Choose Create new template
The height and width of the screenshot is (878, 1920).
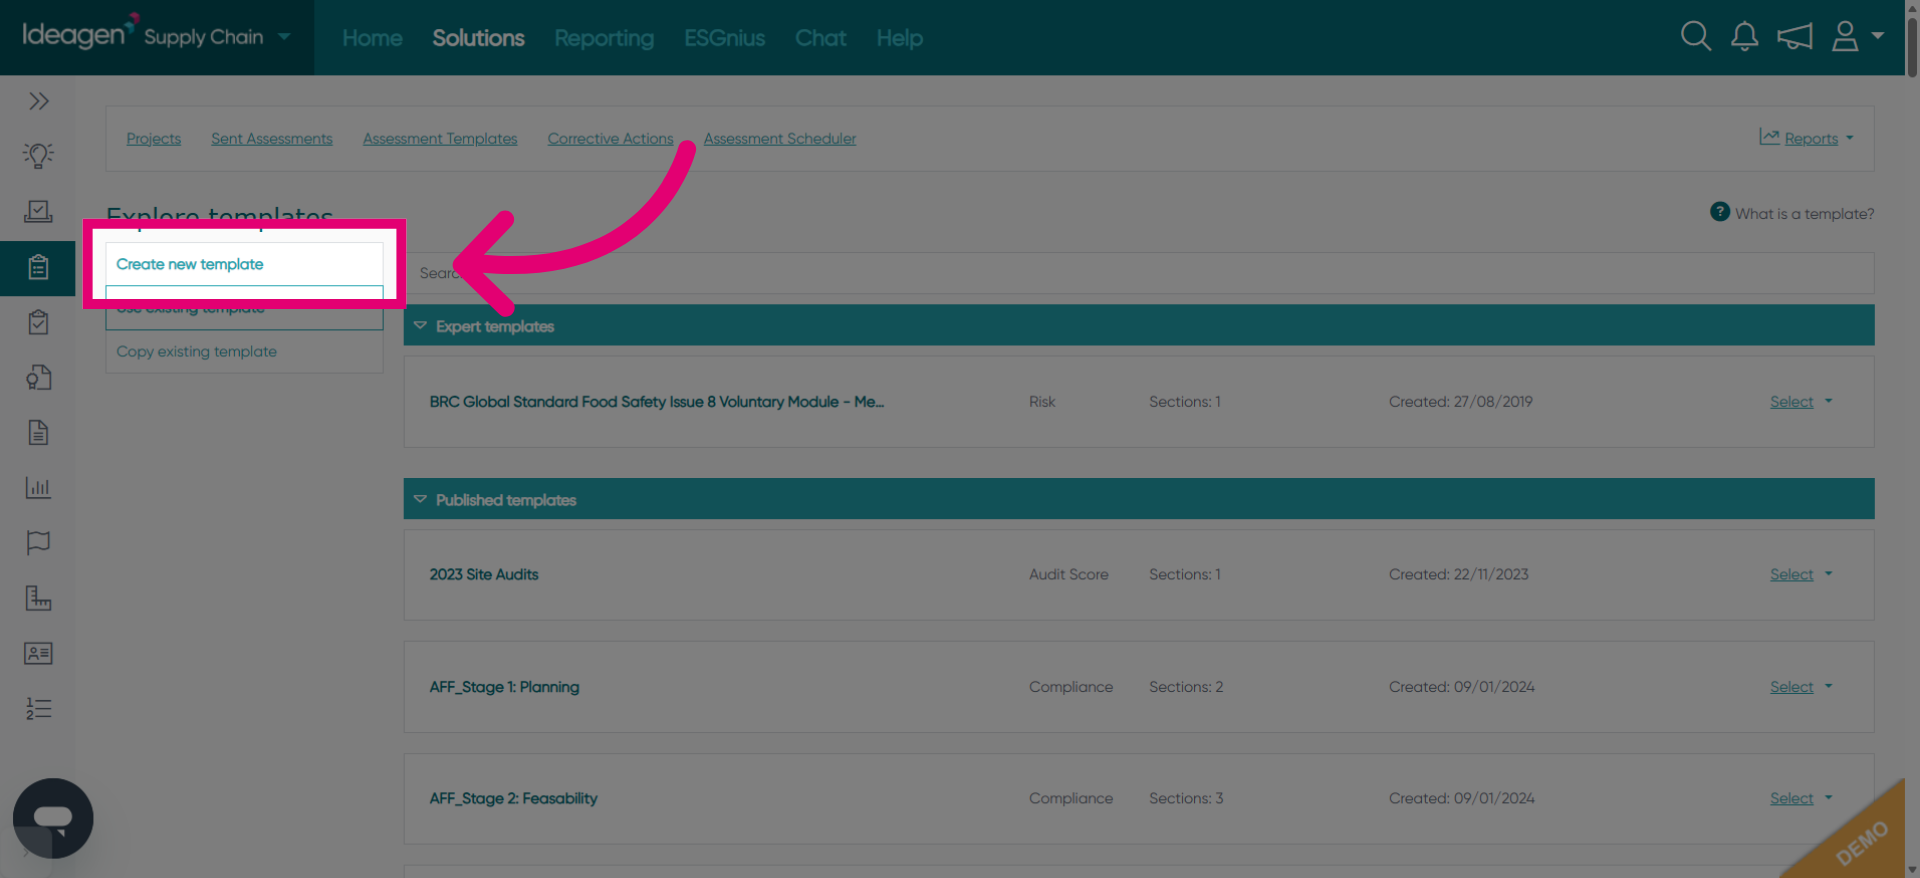tap(244, 264)
